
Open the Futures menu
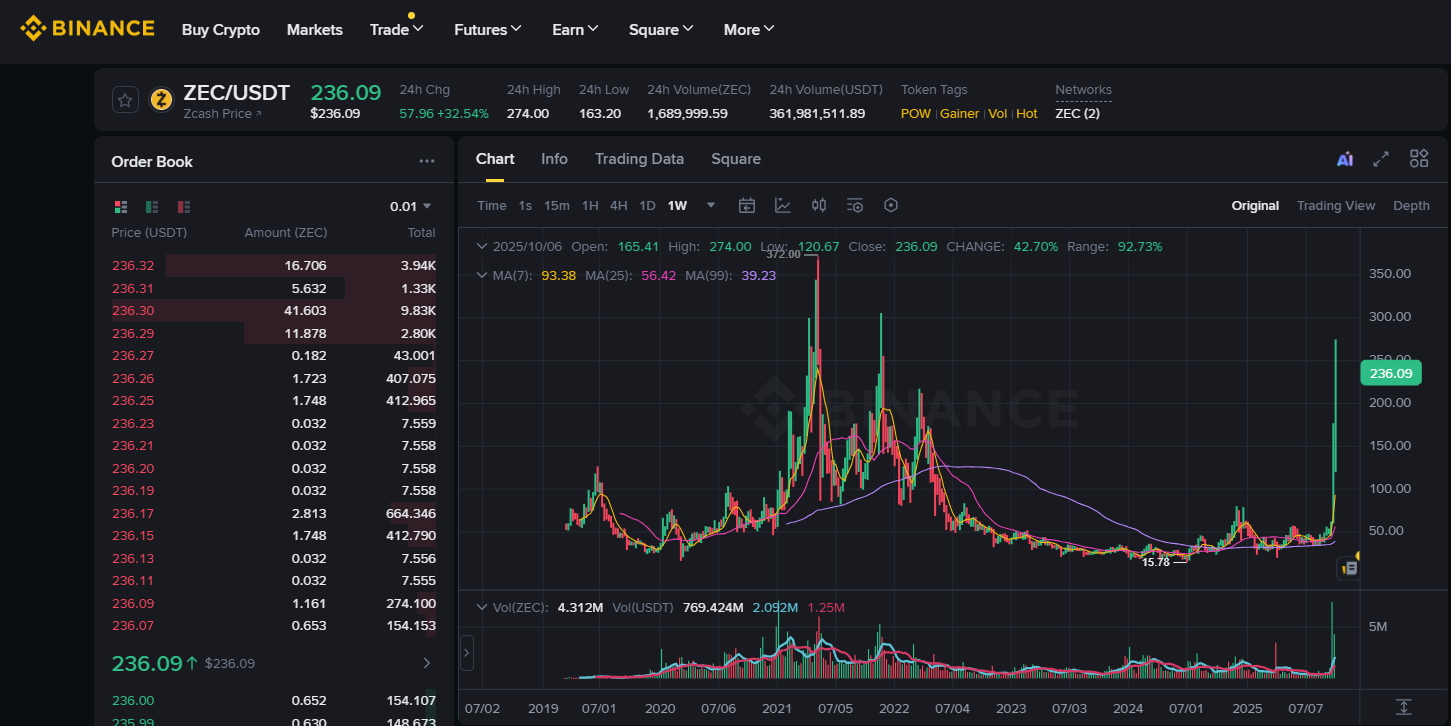(487, 30)
